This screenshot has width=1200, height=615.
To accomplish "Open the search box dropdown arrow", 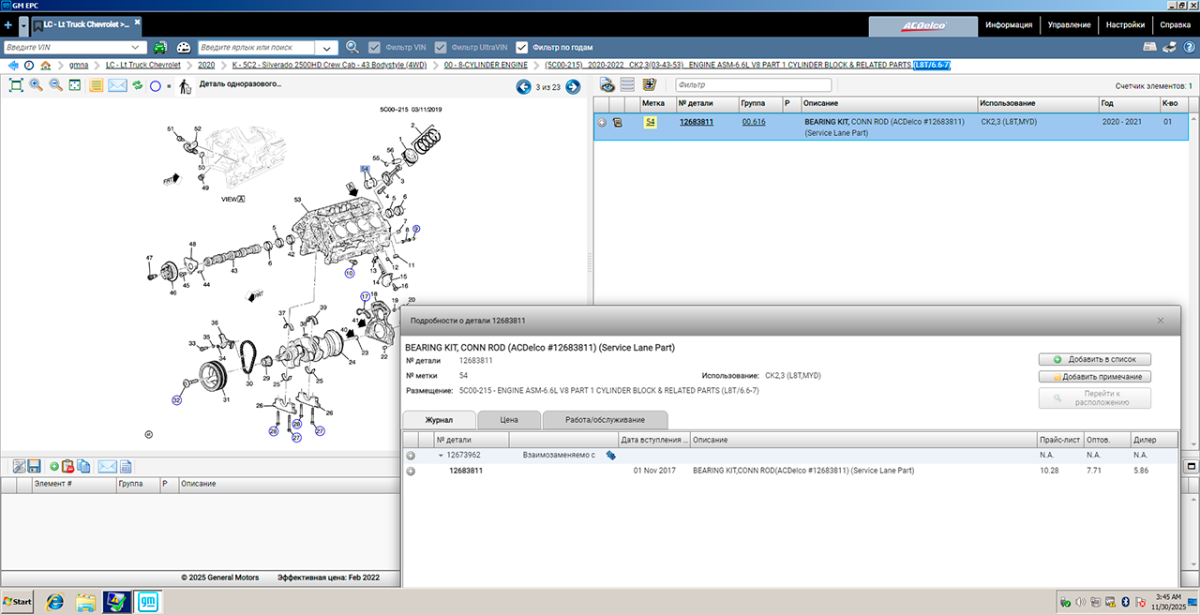I will pos(329,47).
